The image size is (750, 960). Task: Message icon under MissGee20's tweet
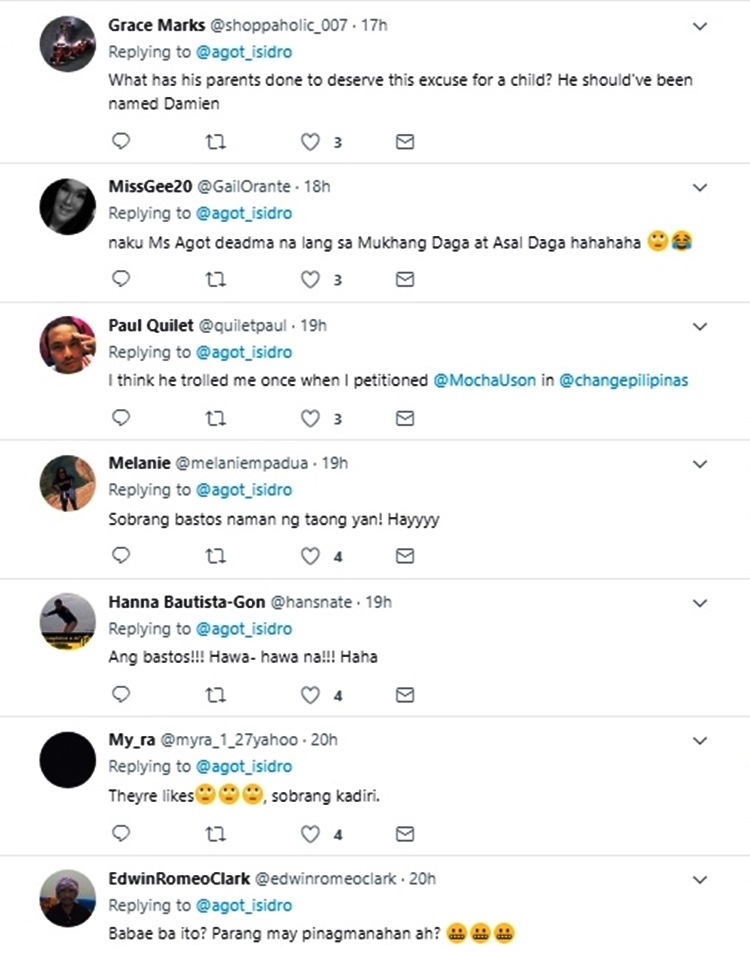[404, 280]
